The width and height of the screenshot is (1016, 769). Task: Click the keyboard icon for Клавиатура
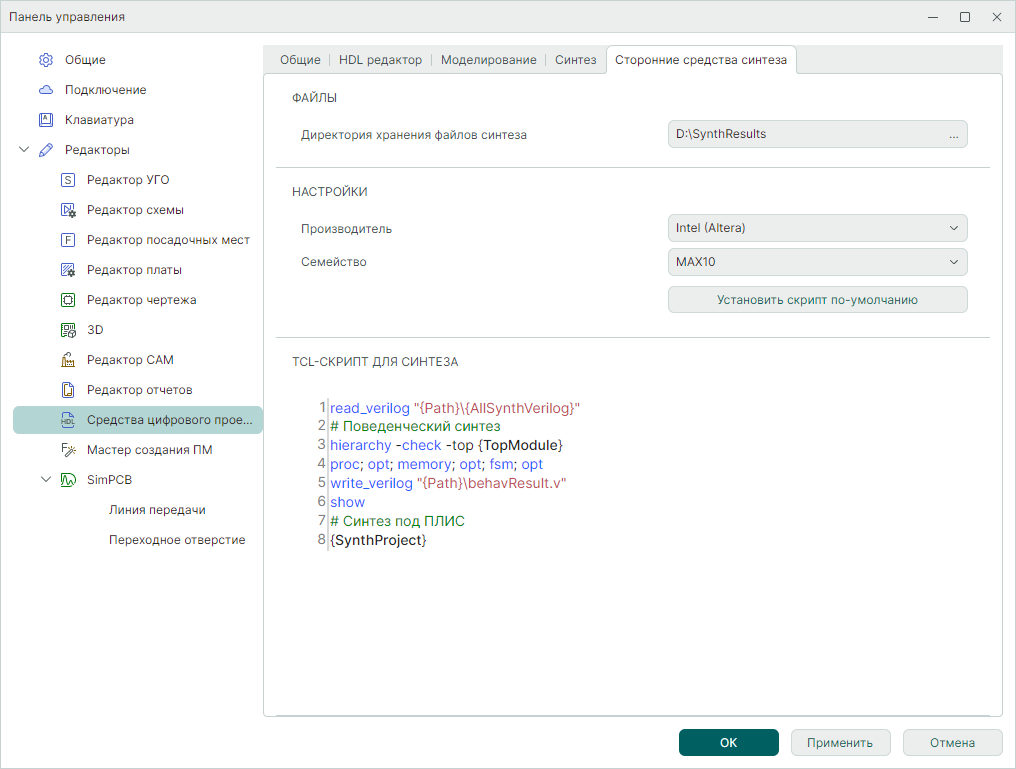click(45, 120)
